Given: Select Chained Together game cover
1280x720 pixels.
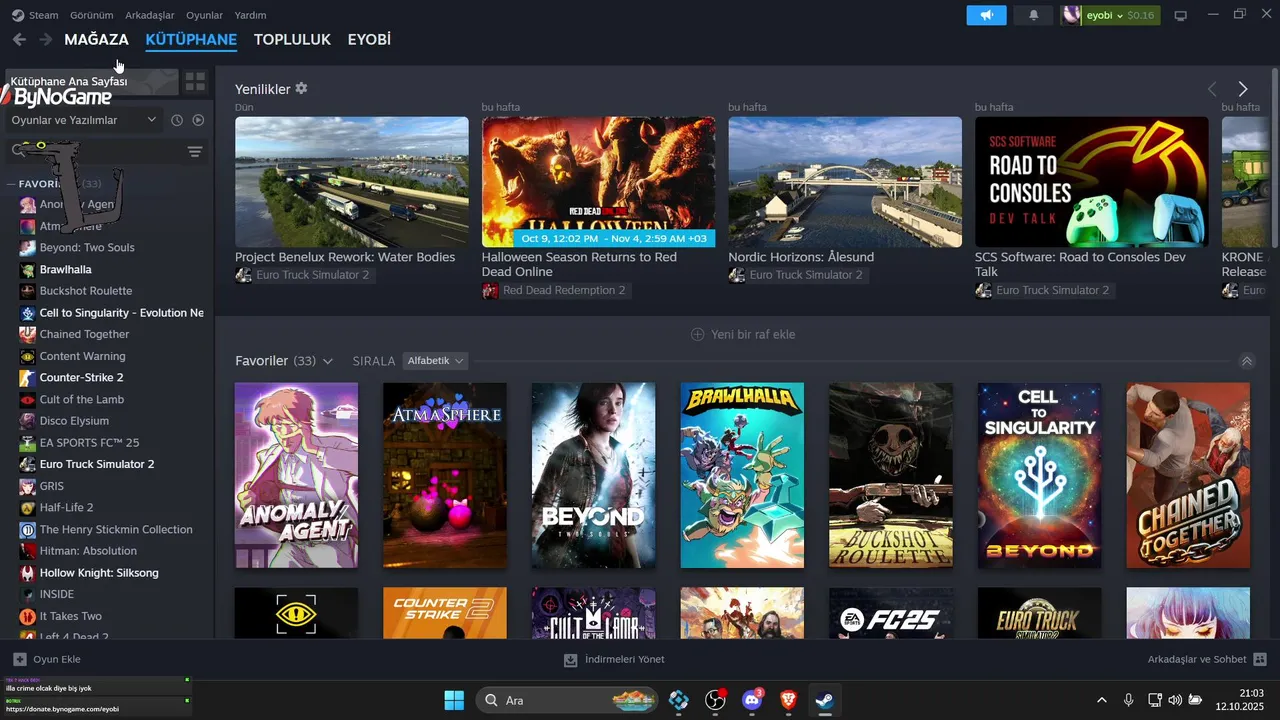Looking at the screenshot, I should pyautogui.click(x=1188, y=475).
